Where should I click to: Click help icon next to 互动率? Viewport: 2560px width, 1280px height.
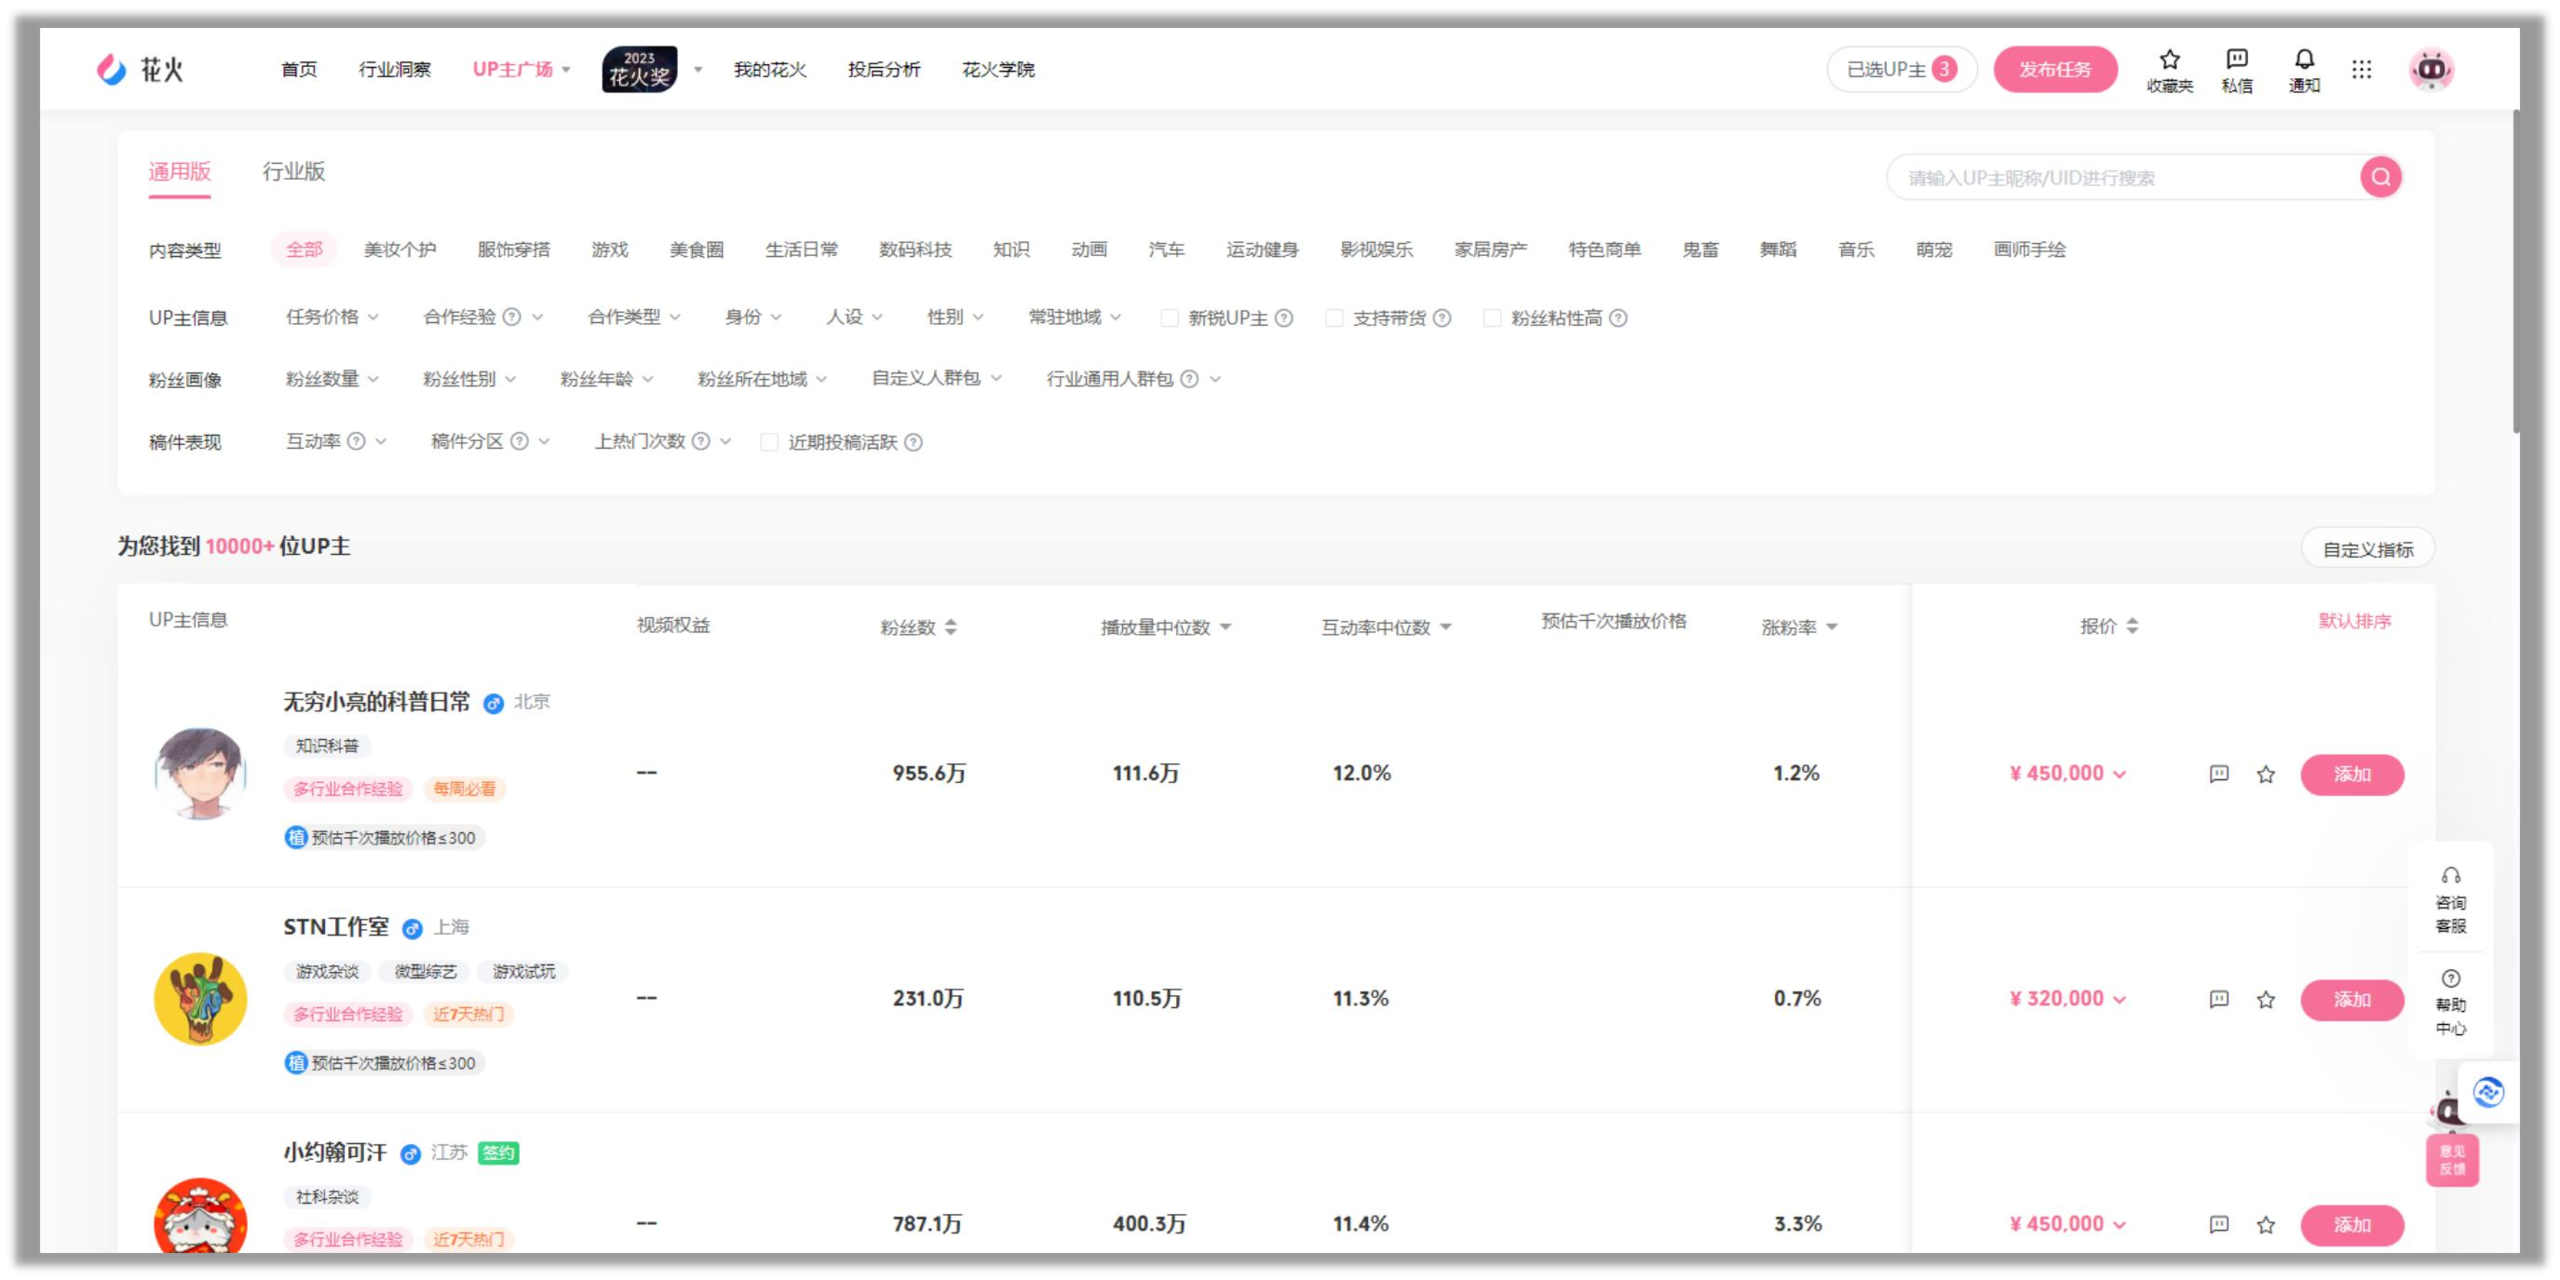coord(356,441)
